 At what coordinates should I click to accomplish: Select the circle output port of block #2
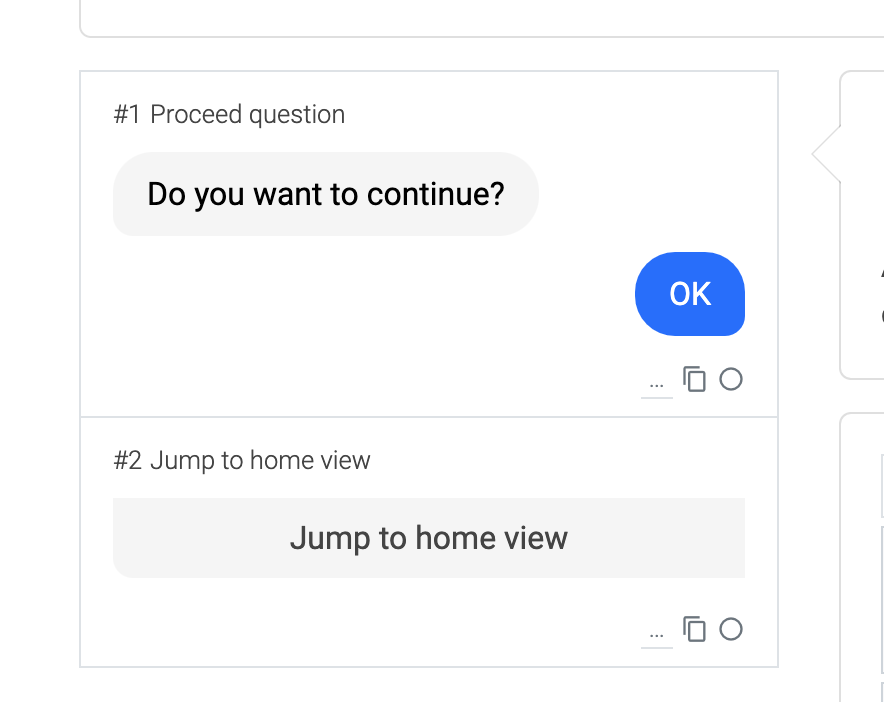[x=731, y=629]
